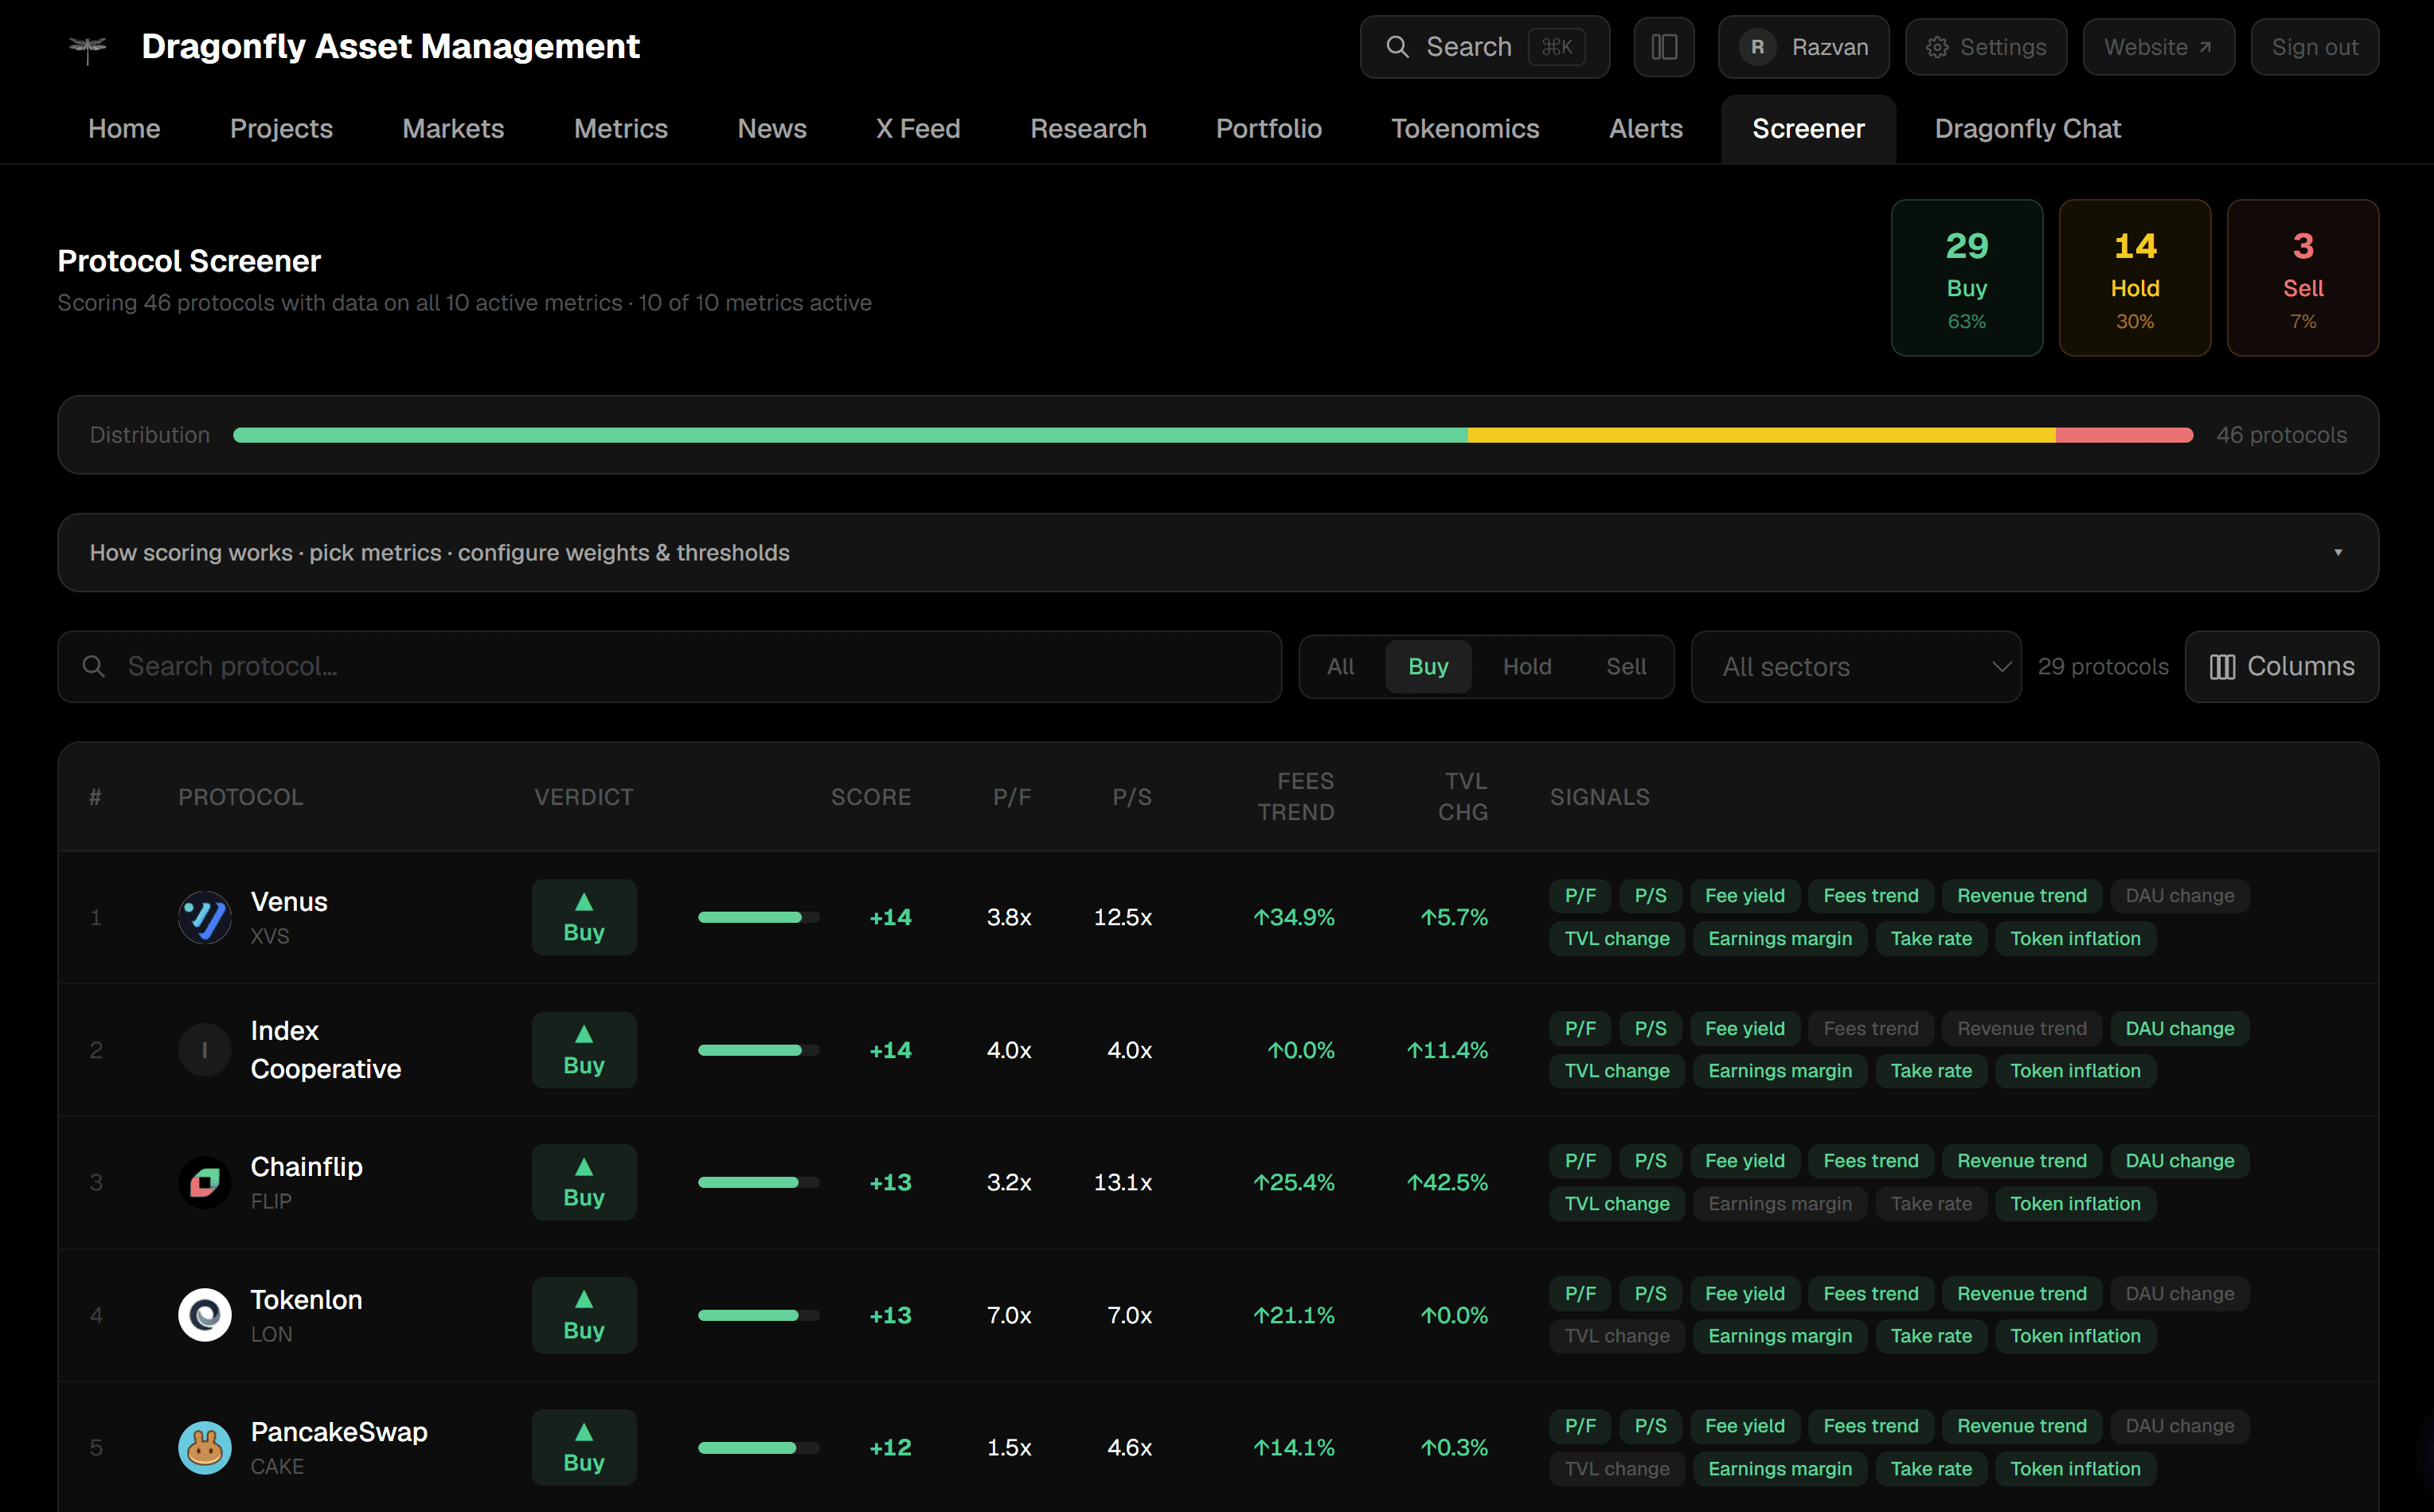Switch to the Markets tab
The width and height of the screenshot is (2434, 1512).
[x=453, y=129]
